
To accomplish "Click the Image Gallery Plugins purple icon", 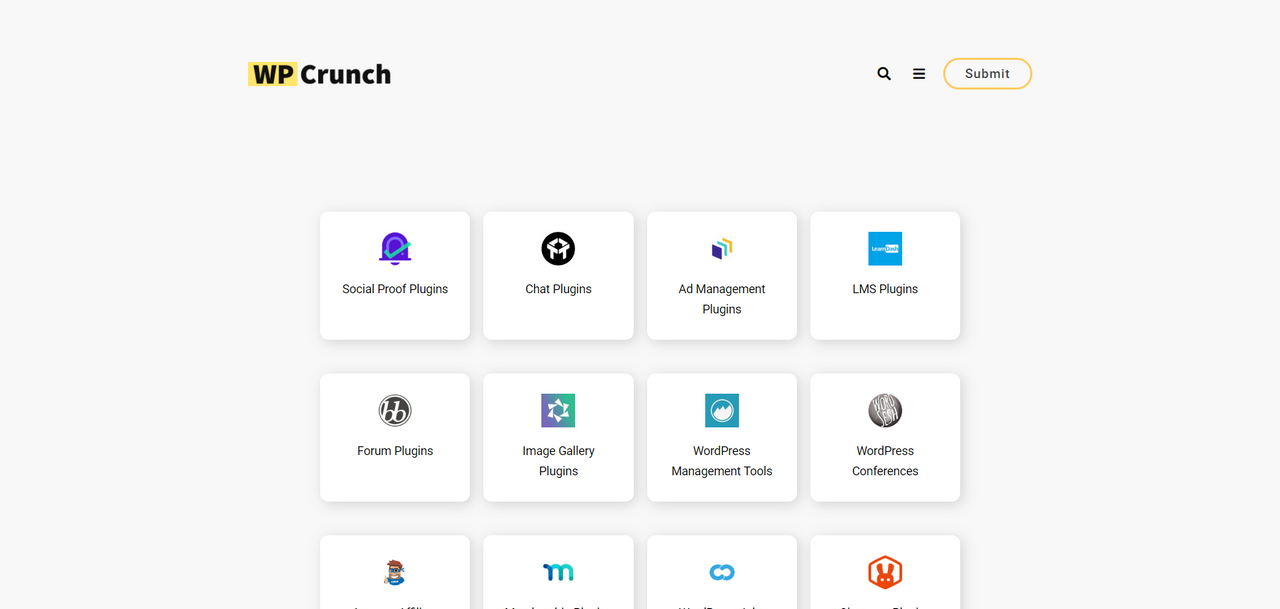I will (x=558, y=410).
